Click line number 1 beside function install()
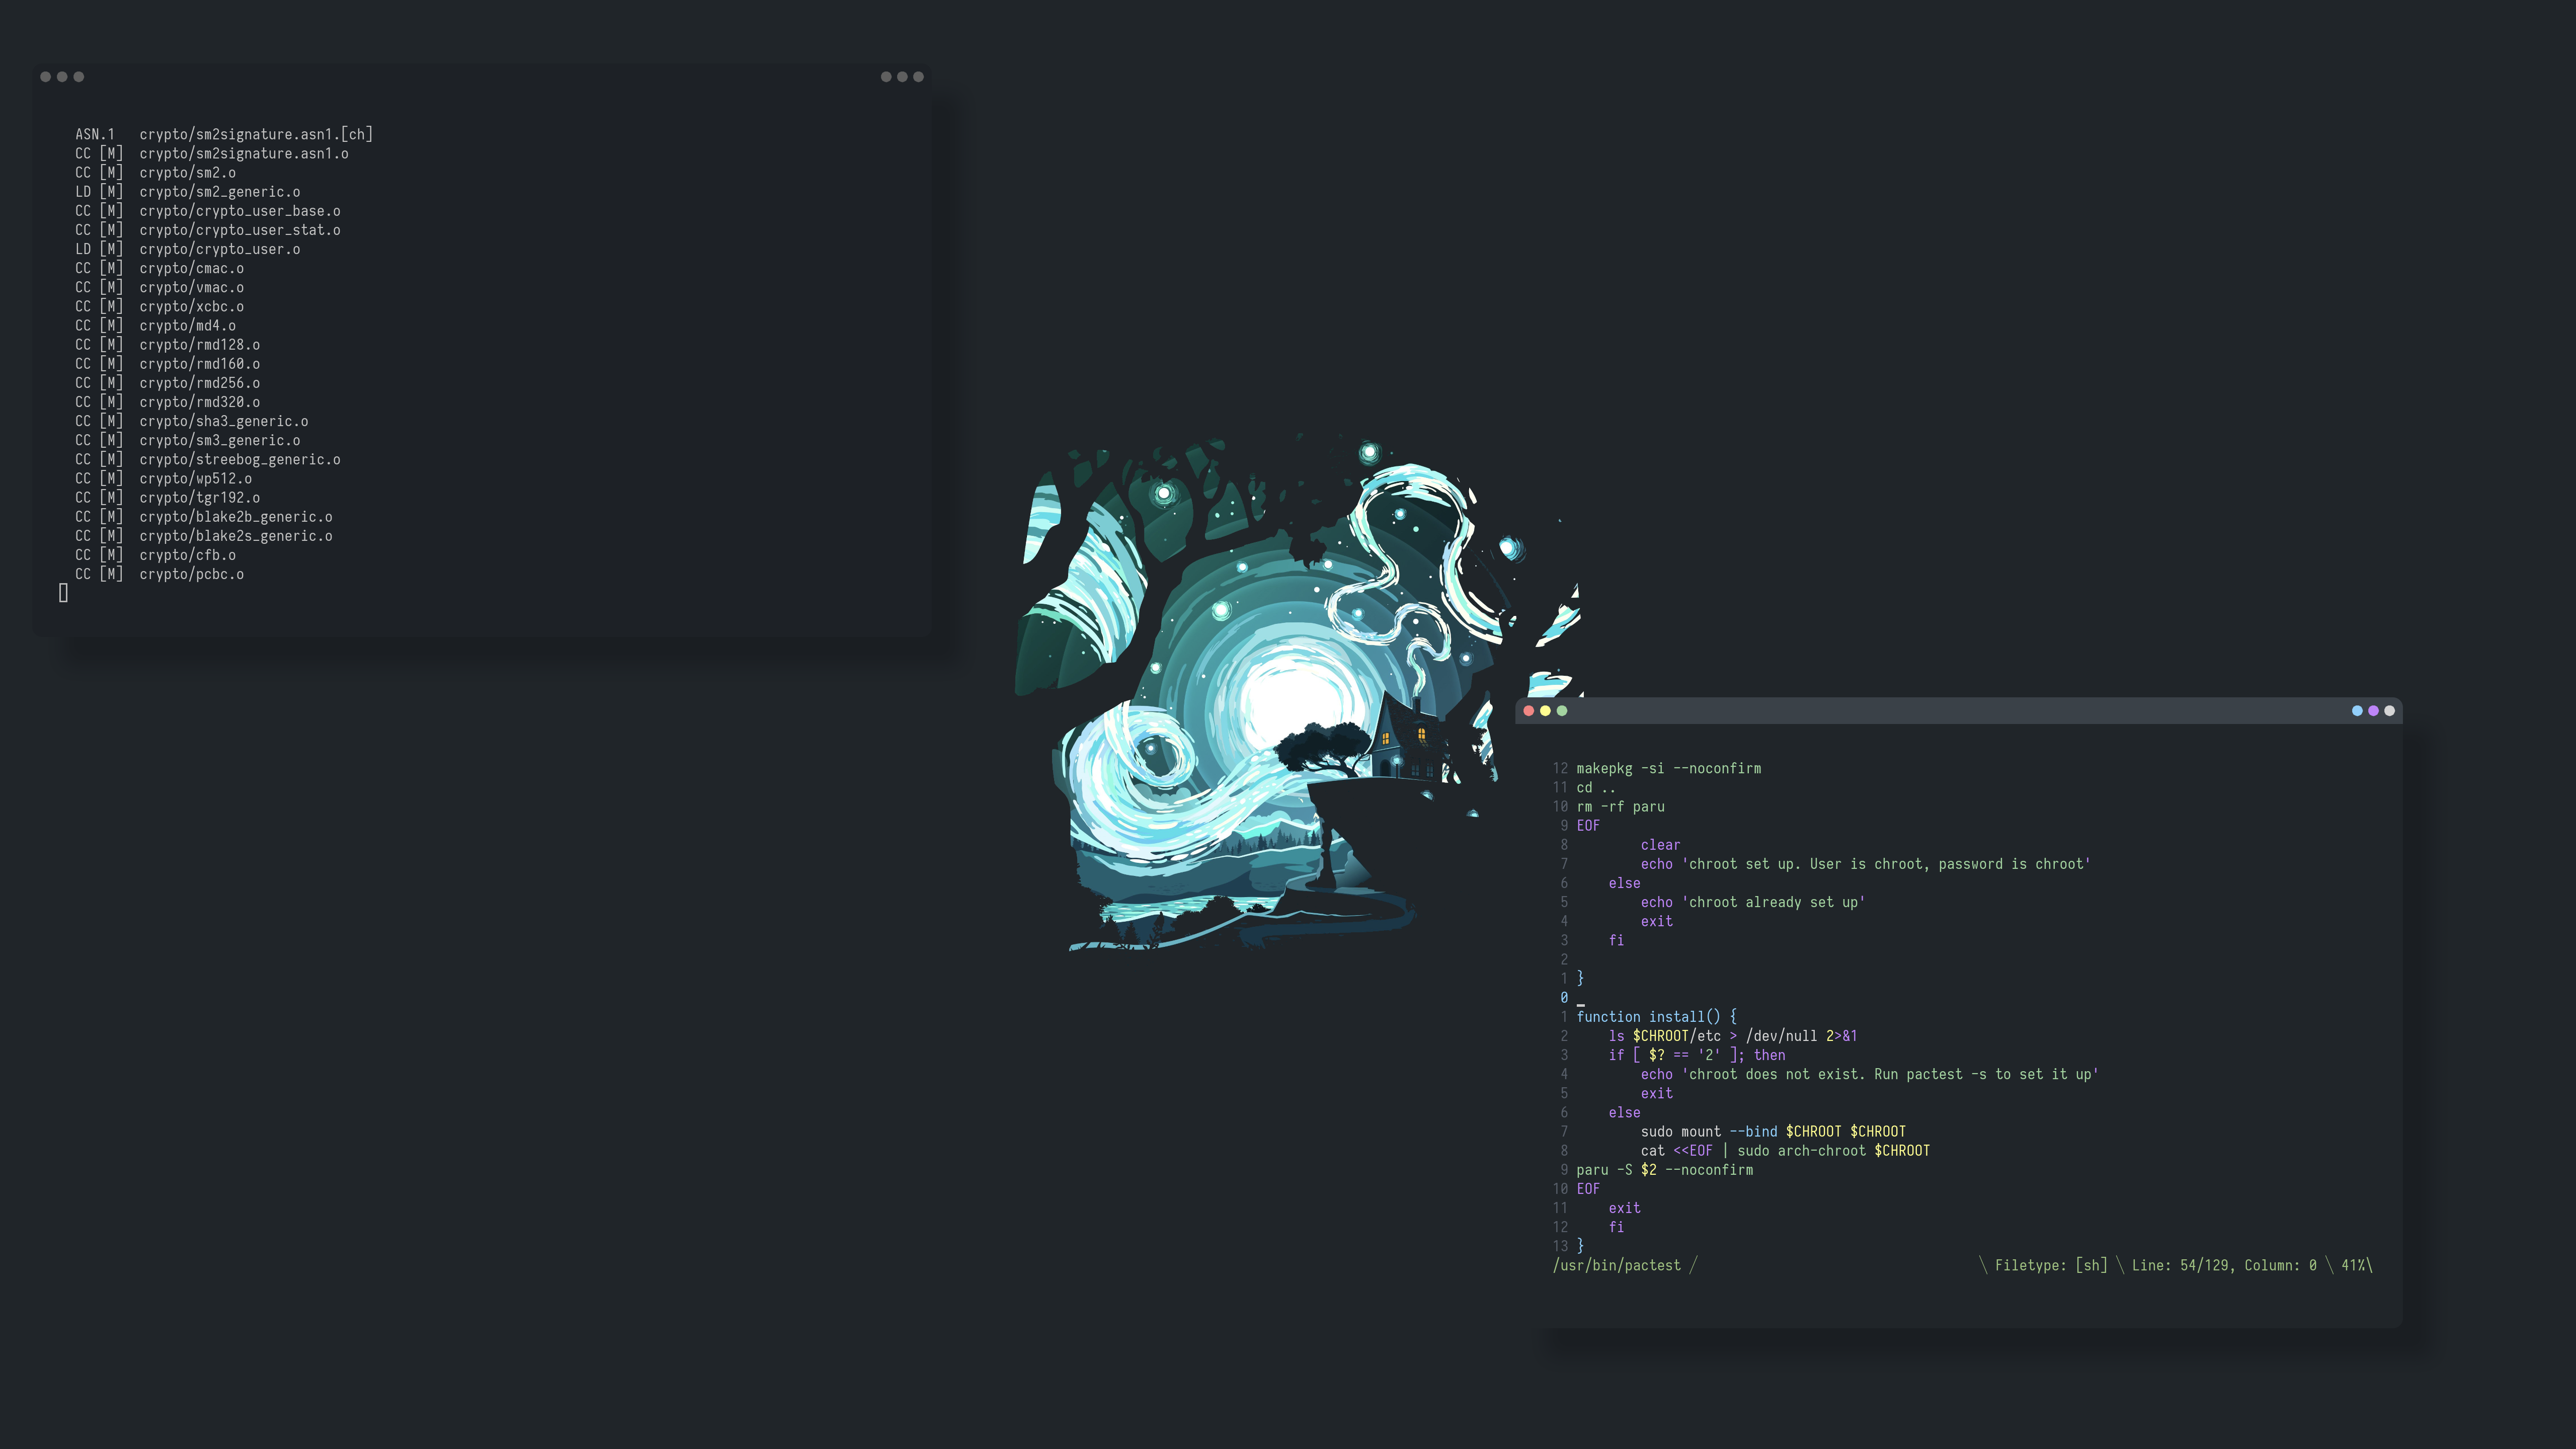 [x=1565, y=1016]
